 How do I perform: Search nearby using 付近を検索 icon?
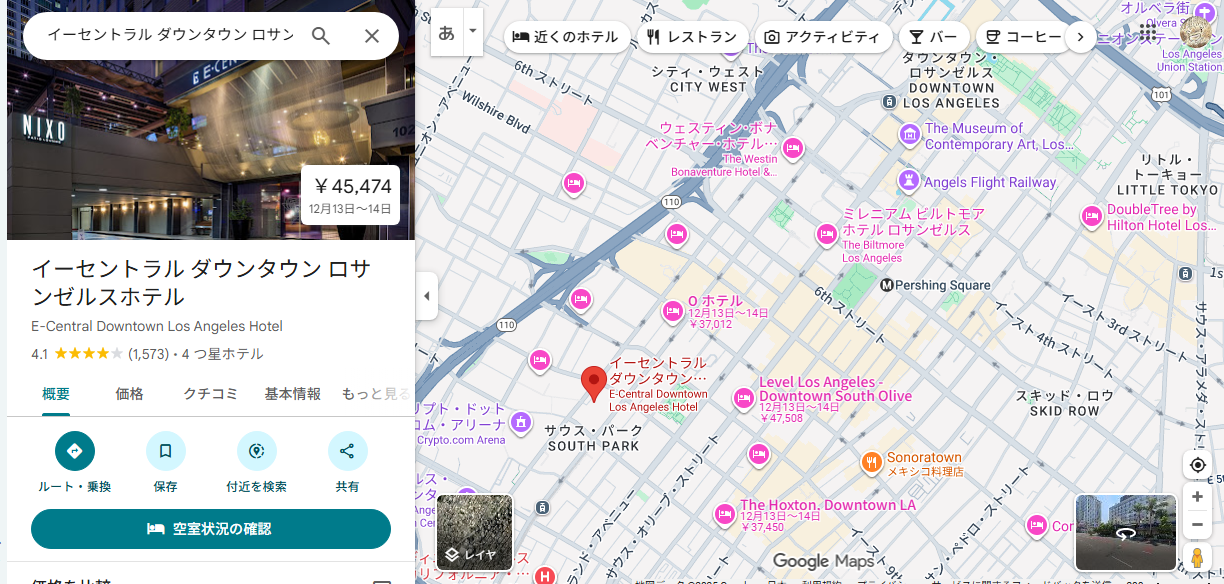coord(256,452)
